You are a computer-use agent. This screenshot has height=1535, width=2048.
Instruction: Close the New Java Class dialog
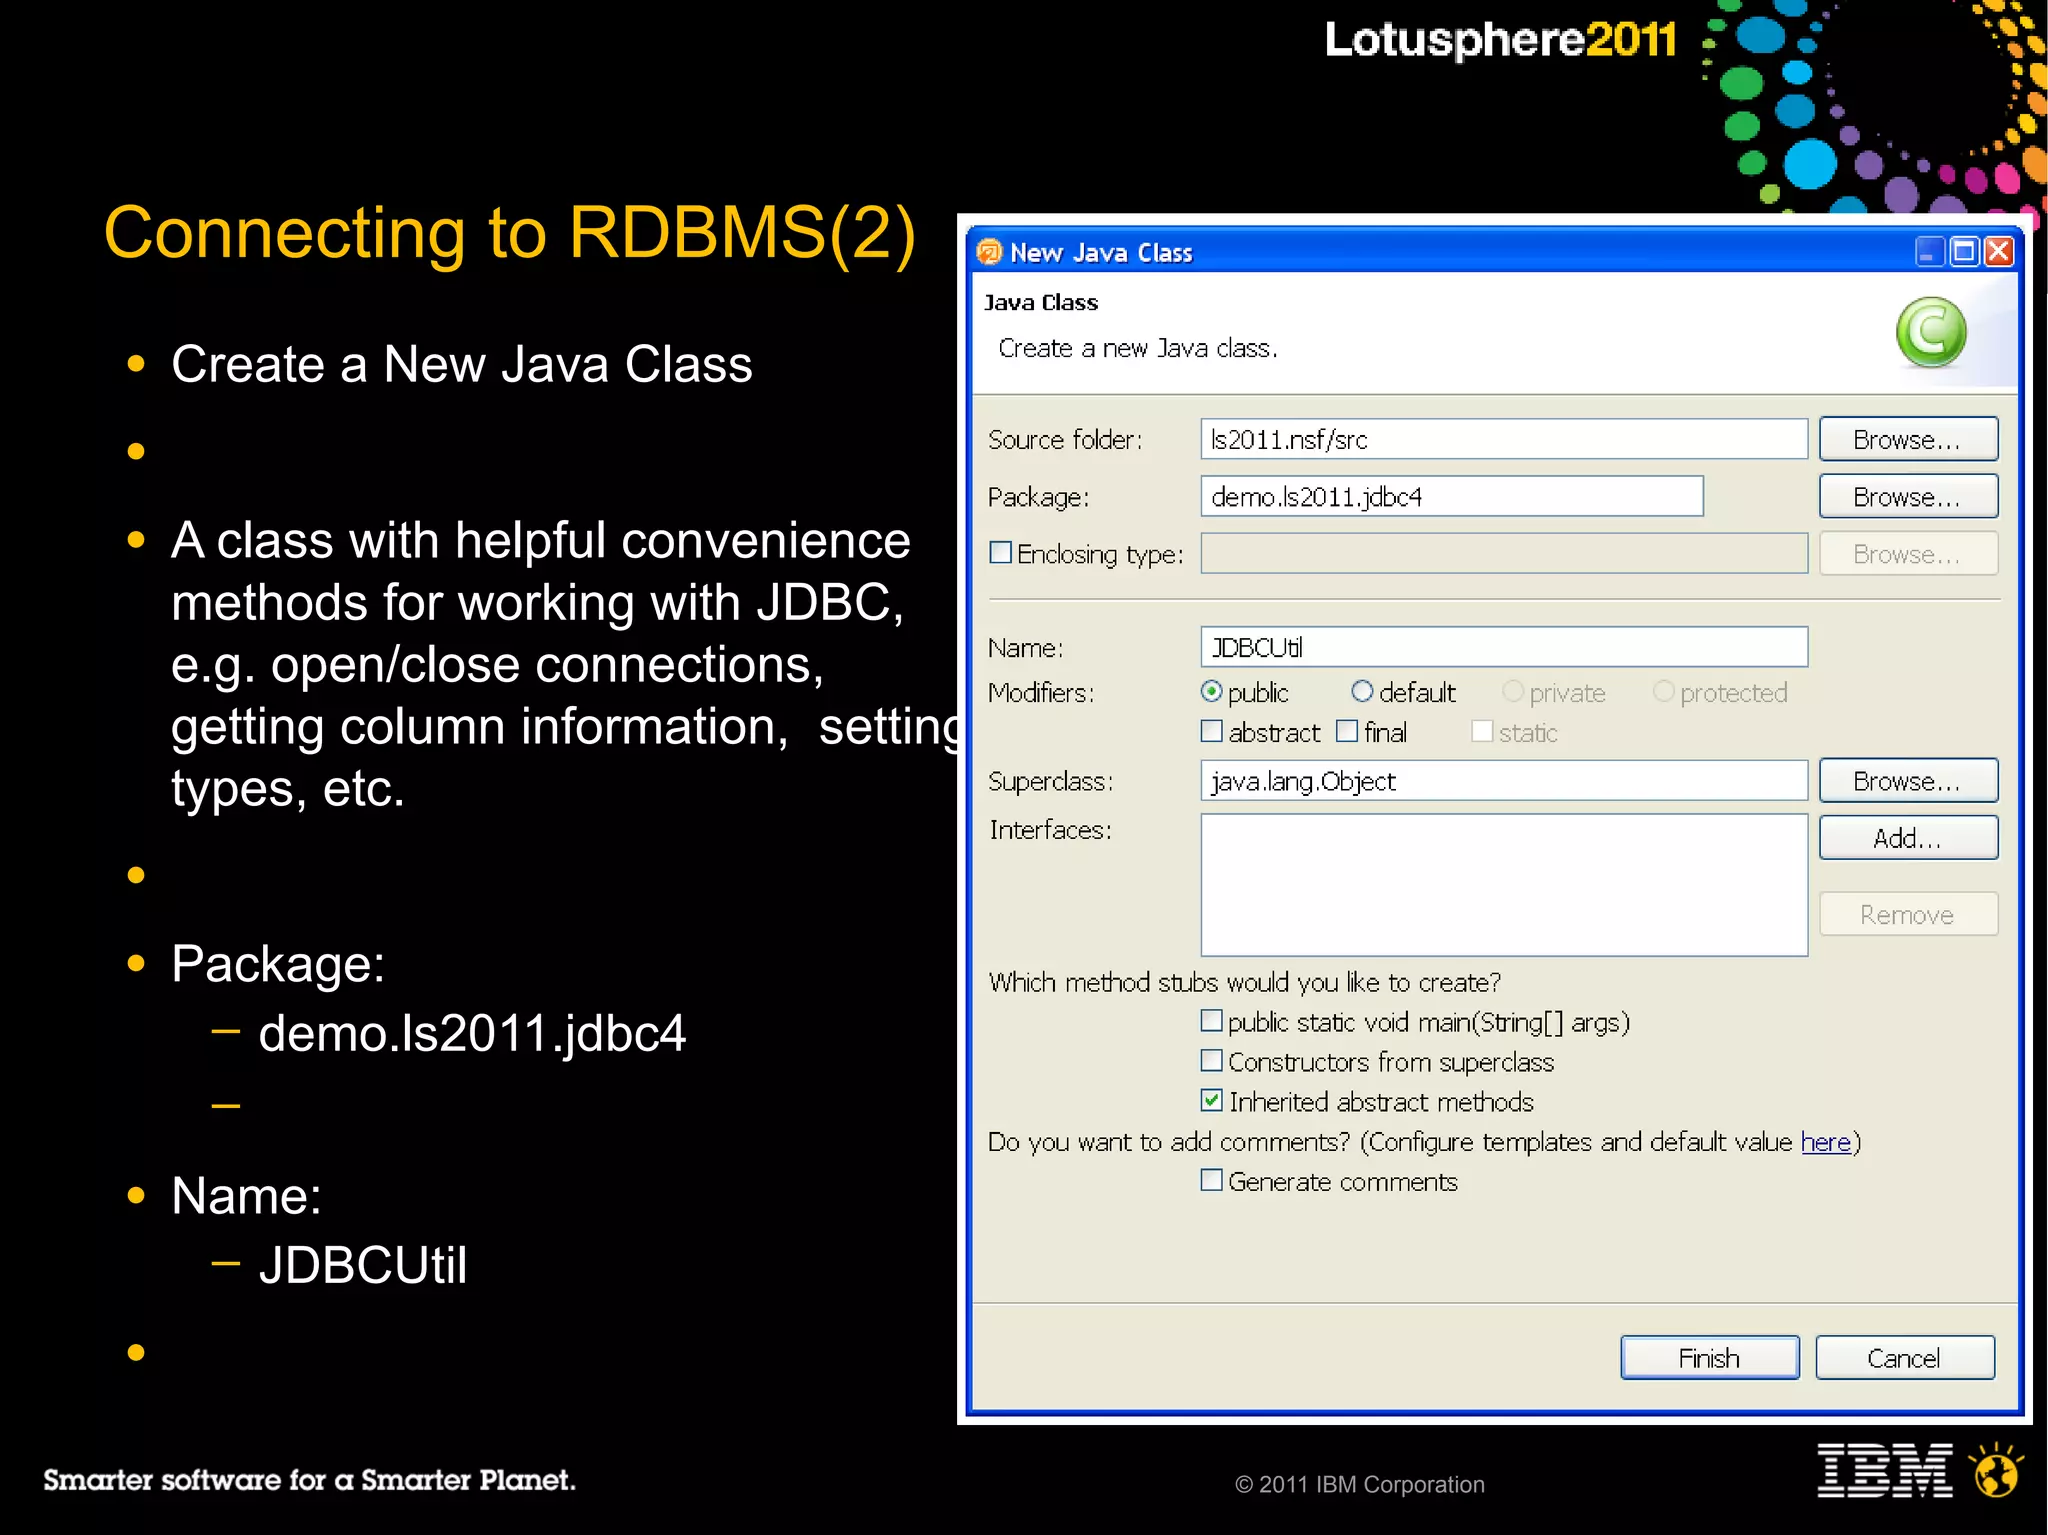click(x=1998, y=251)
